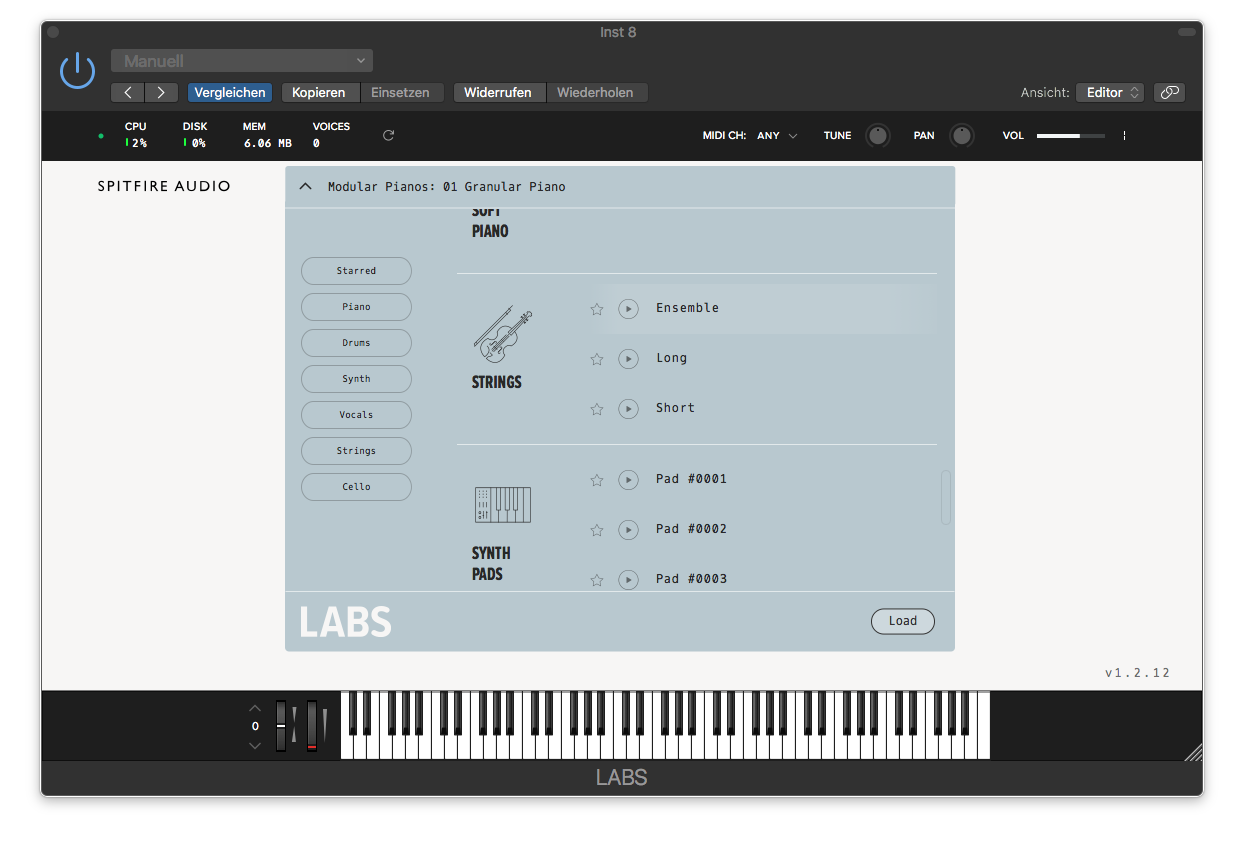The width and height of the screenshot is (1244, 857).
Task: Preview the Long preset
Action: (x=628, y=359)
